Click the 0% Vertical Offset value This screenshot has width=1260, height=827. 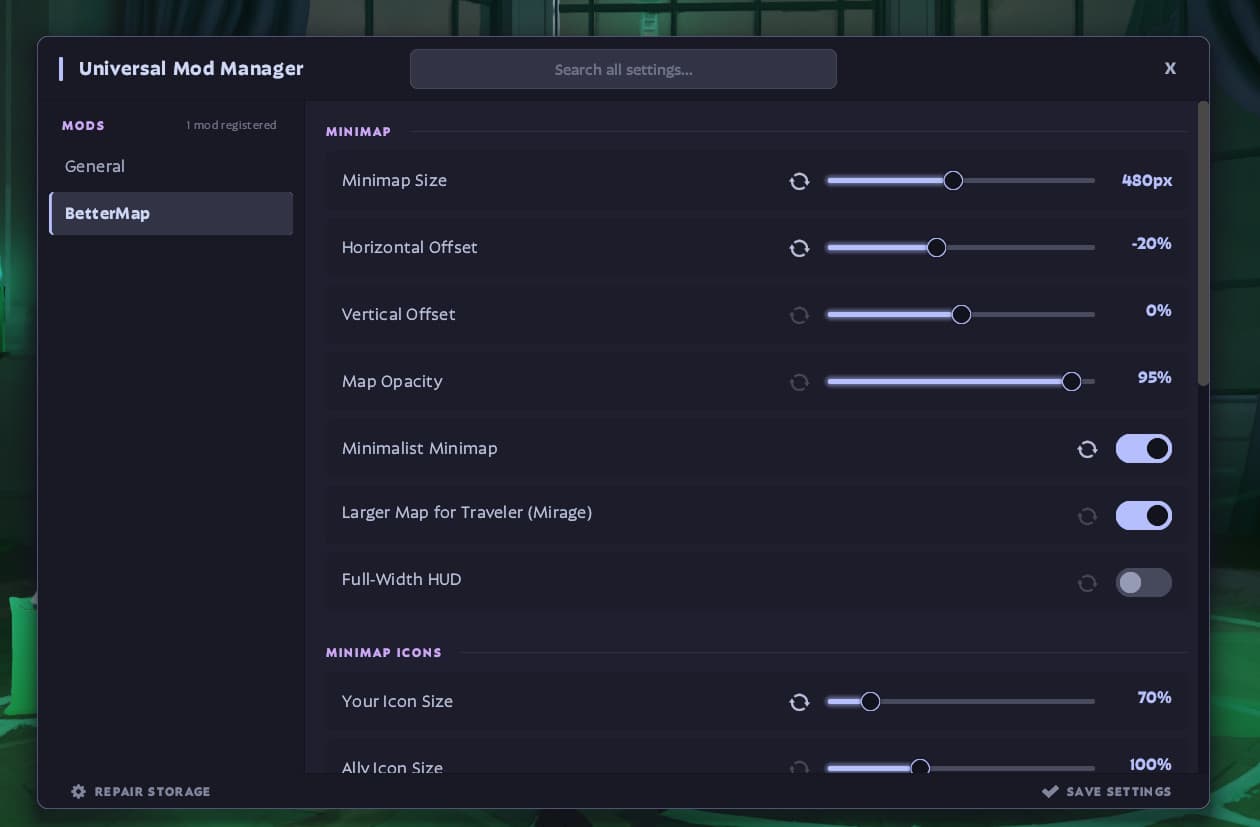pos(1158,311)
